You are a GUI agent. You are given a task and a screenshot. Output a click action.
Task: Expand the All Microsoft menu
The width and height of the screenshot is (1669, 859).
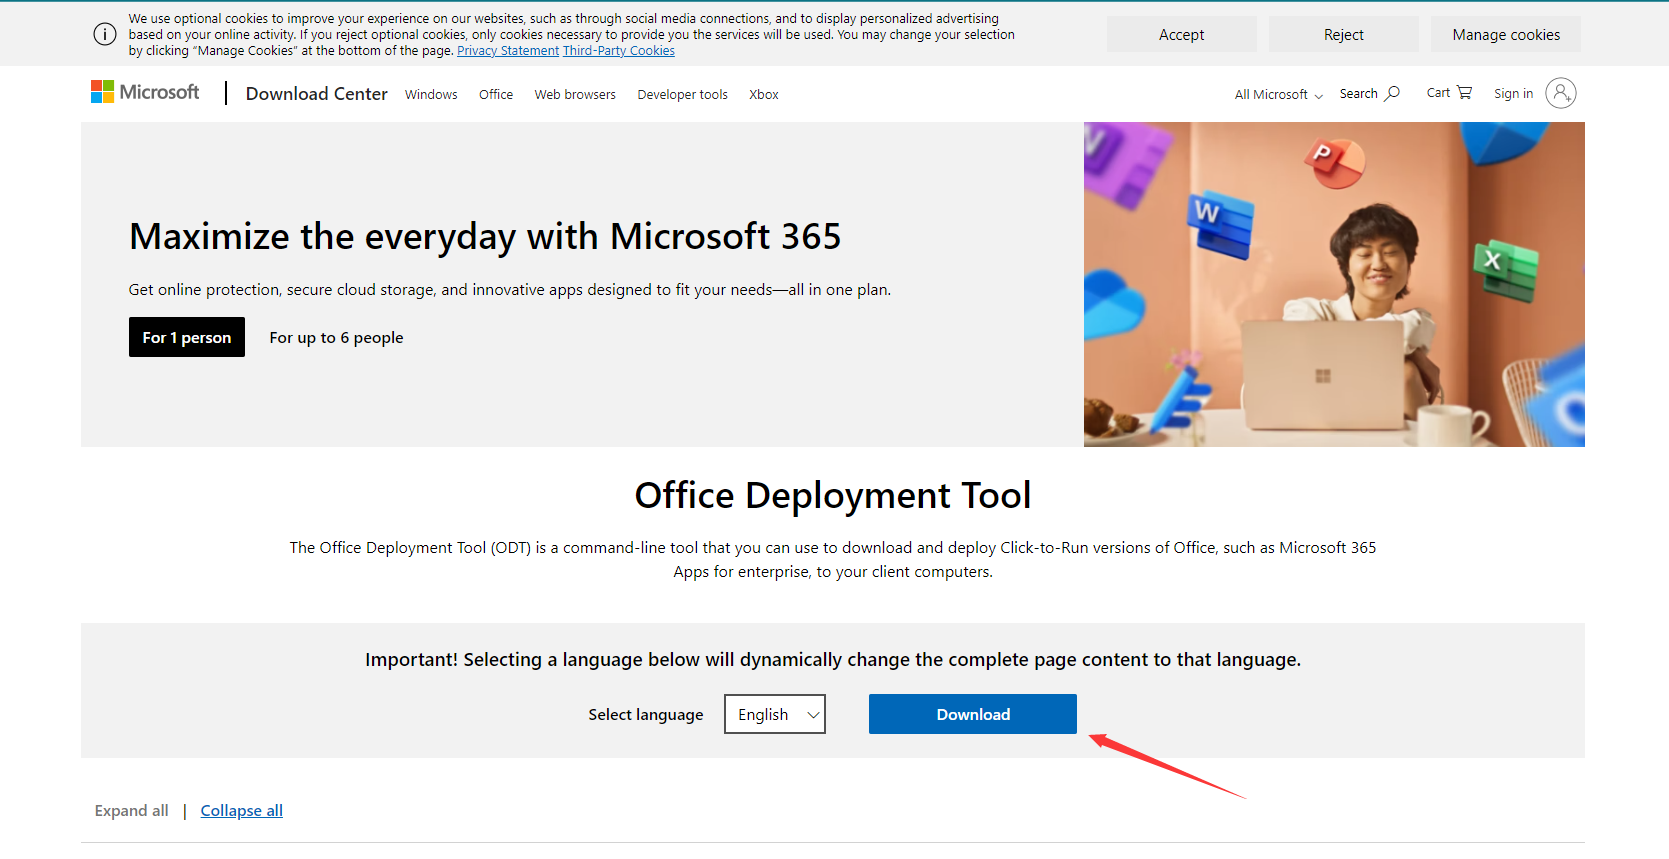1279,94
